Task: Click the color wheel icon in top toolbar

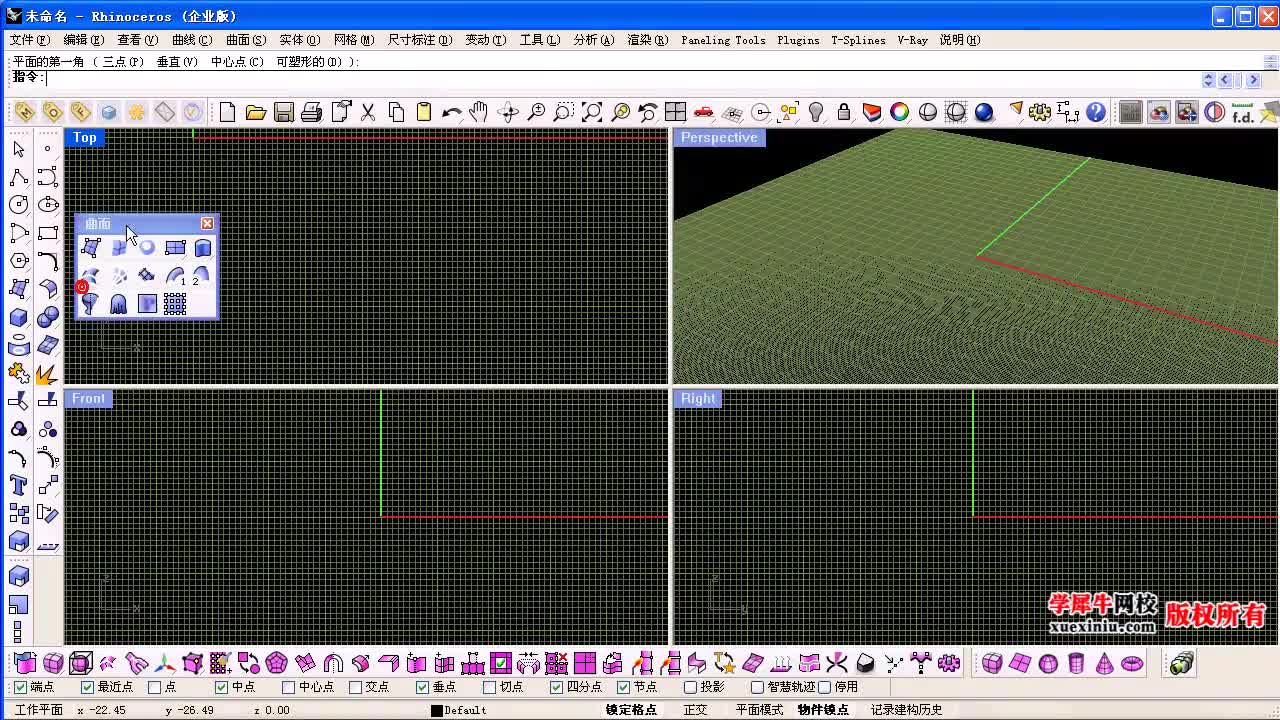Action: 900,112
